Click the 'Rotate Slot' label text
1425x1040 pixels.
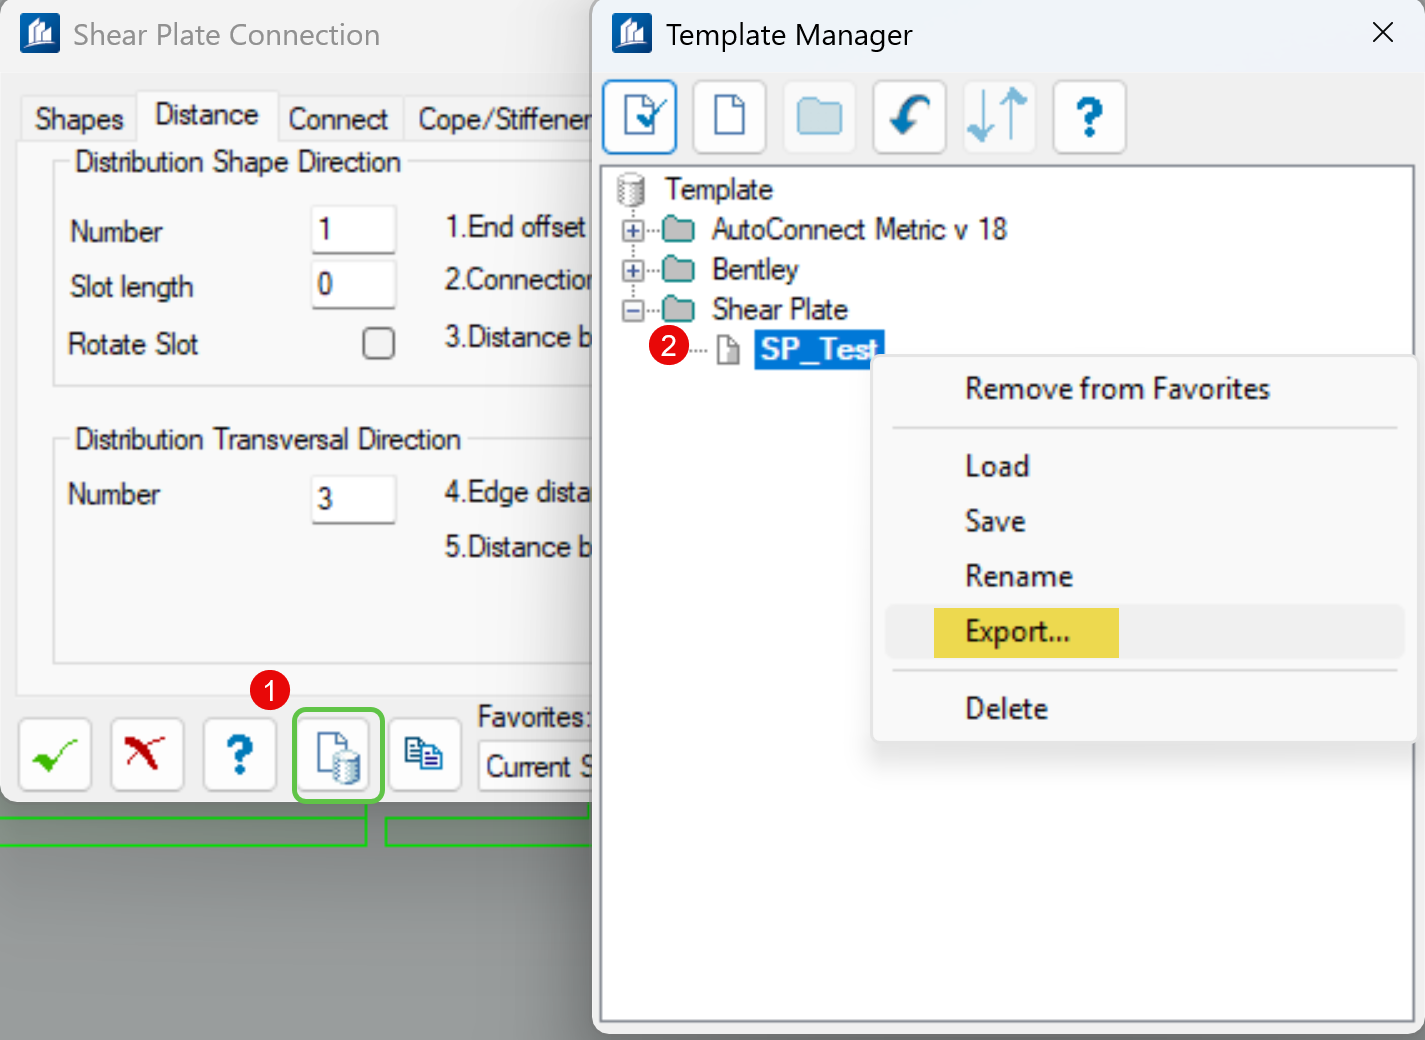[133, 345]
